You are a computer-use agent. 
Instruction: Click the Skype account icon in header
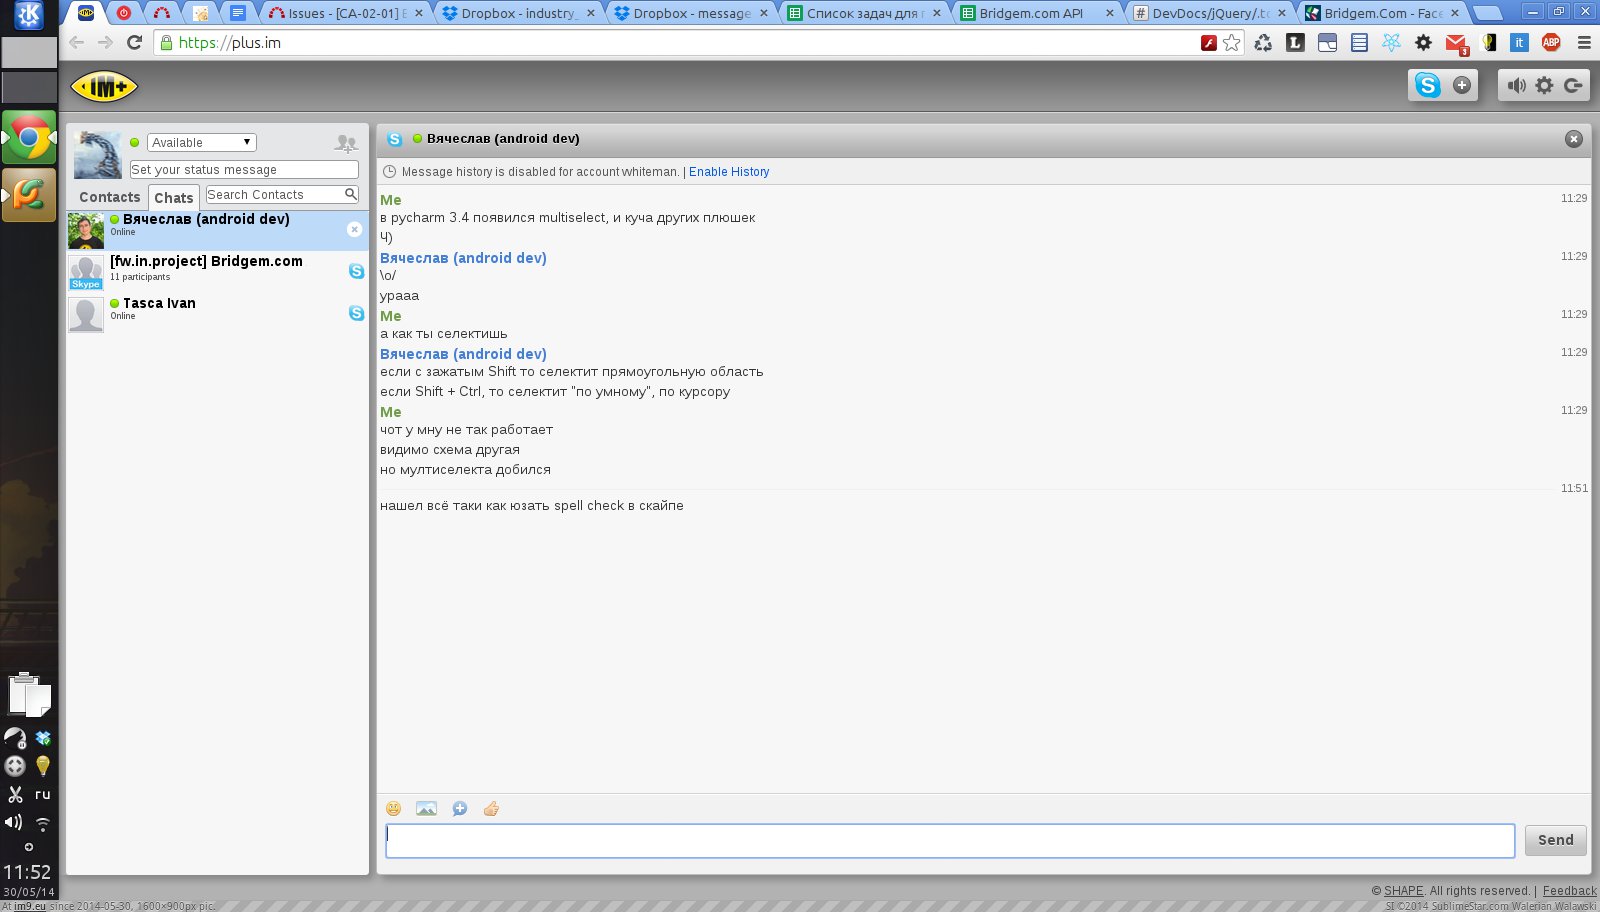(1427, 86)
